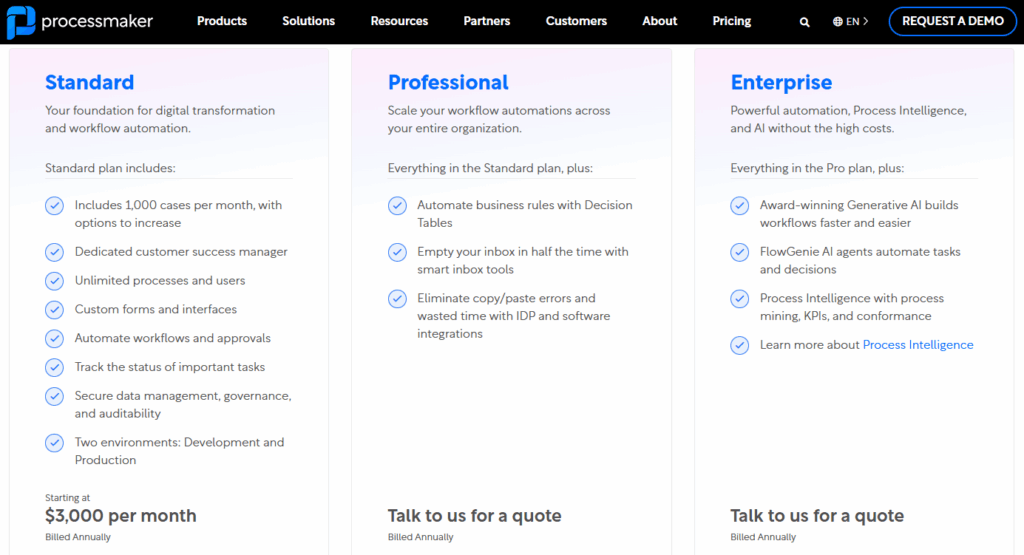Open the search magnifier icon
This screenshot has width=1024, height=555.
(x=804, y=22)
